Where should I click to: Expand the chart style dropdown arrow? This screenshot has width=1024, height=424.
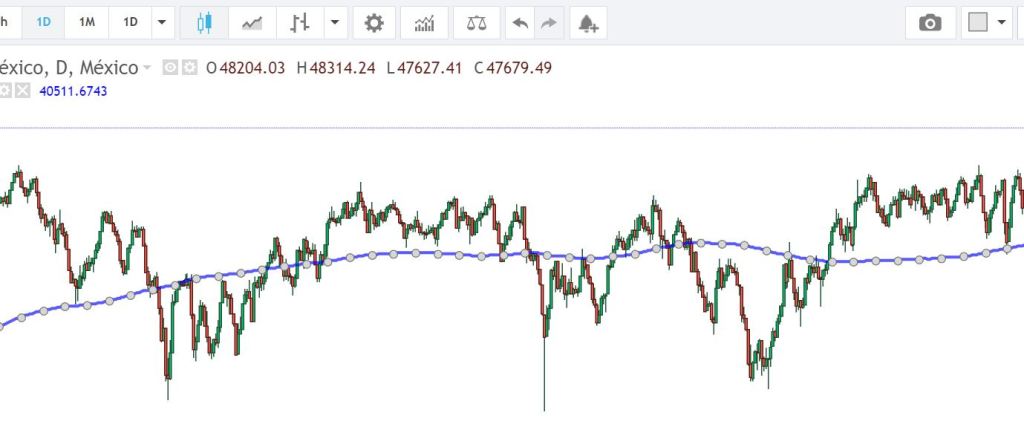[334, 22]
